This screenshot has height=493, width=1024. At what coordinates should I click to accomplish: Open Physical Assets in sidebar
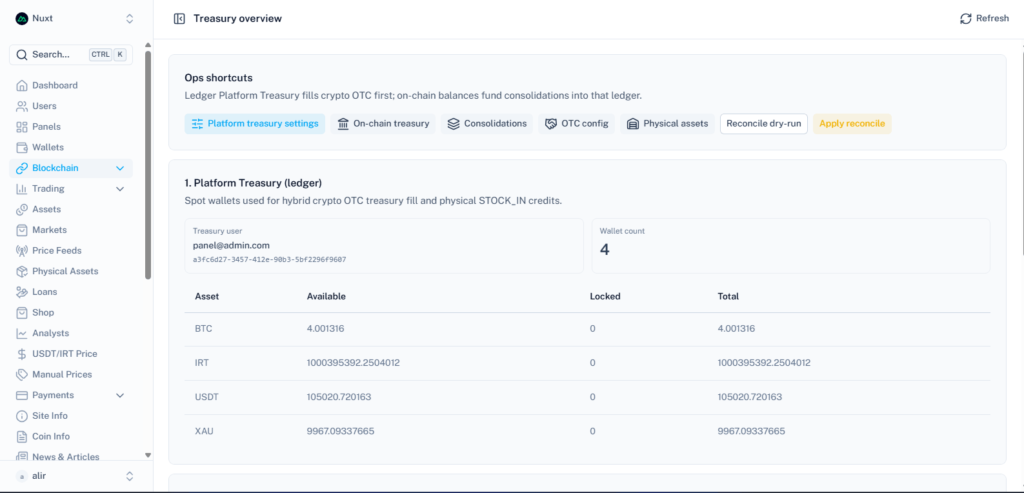click(71, 271)
